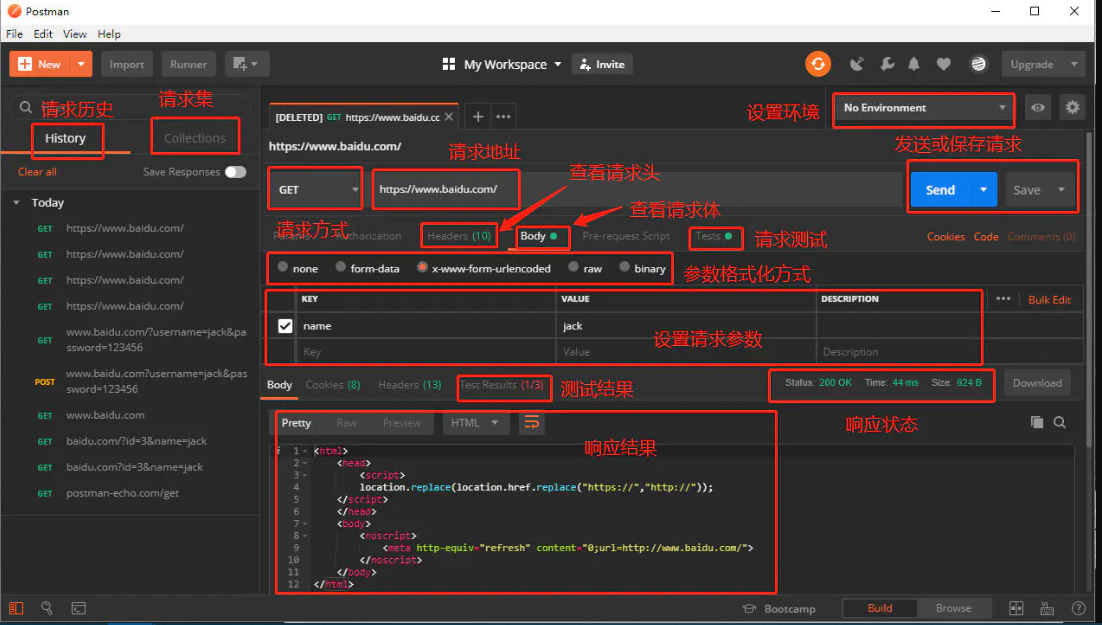This screenshot has width=1102, height=625.
Task: Open the Postman console icon
Action: [x=79, y=608]
